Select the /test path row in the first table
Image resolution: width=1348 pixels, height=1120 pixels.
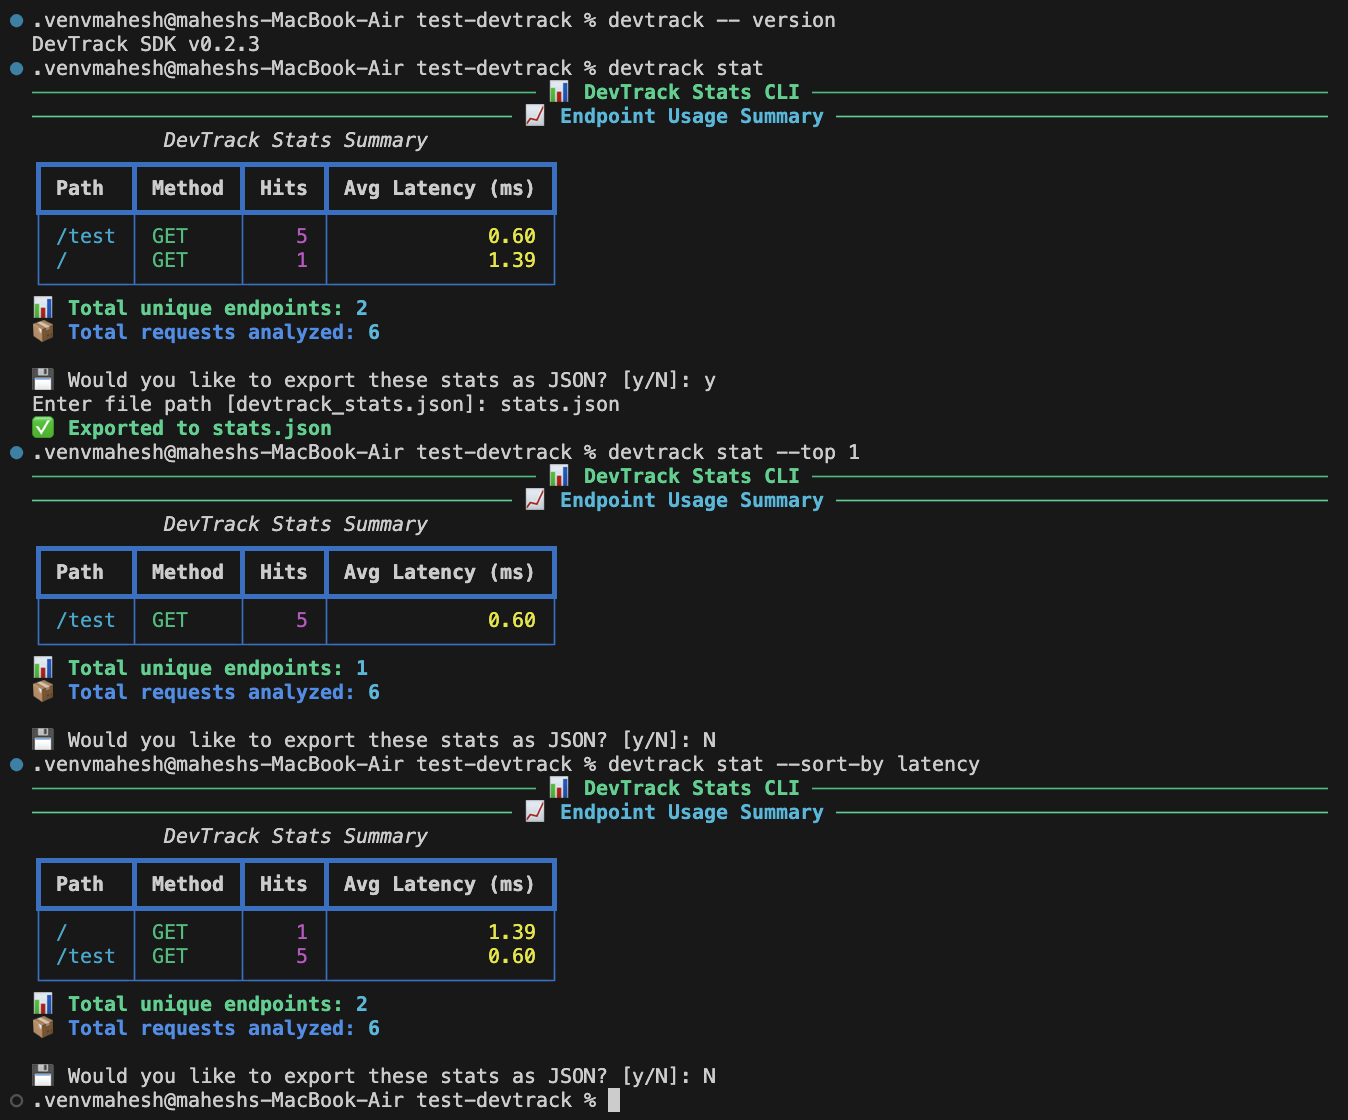pos(85,235)
